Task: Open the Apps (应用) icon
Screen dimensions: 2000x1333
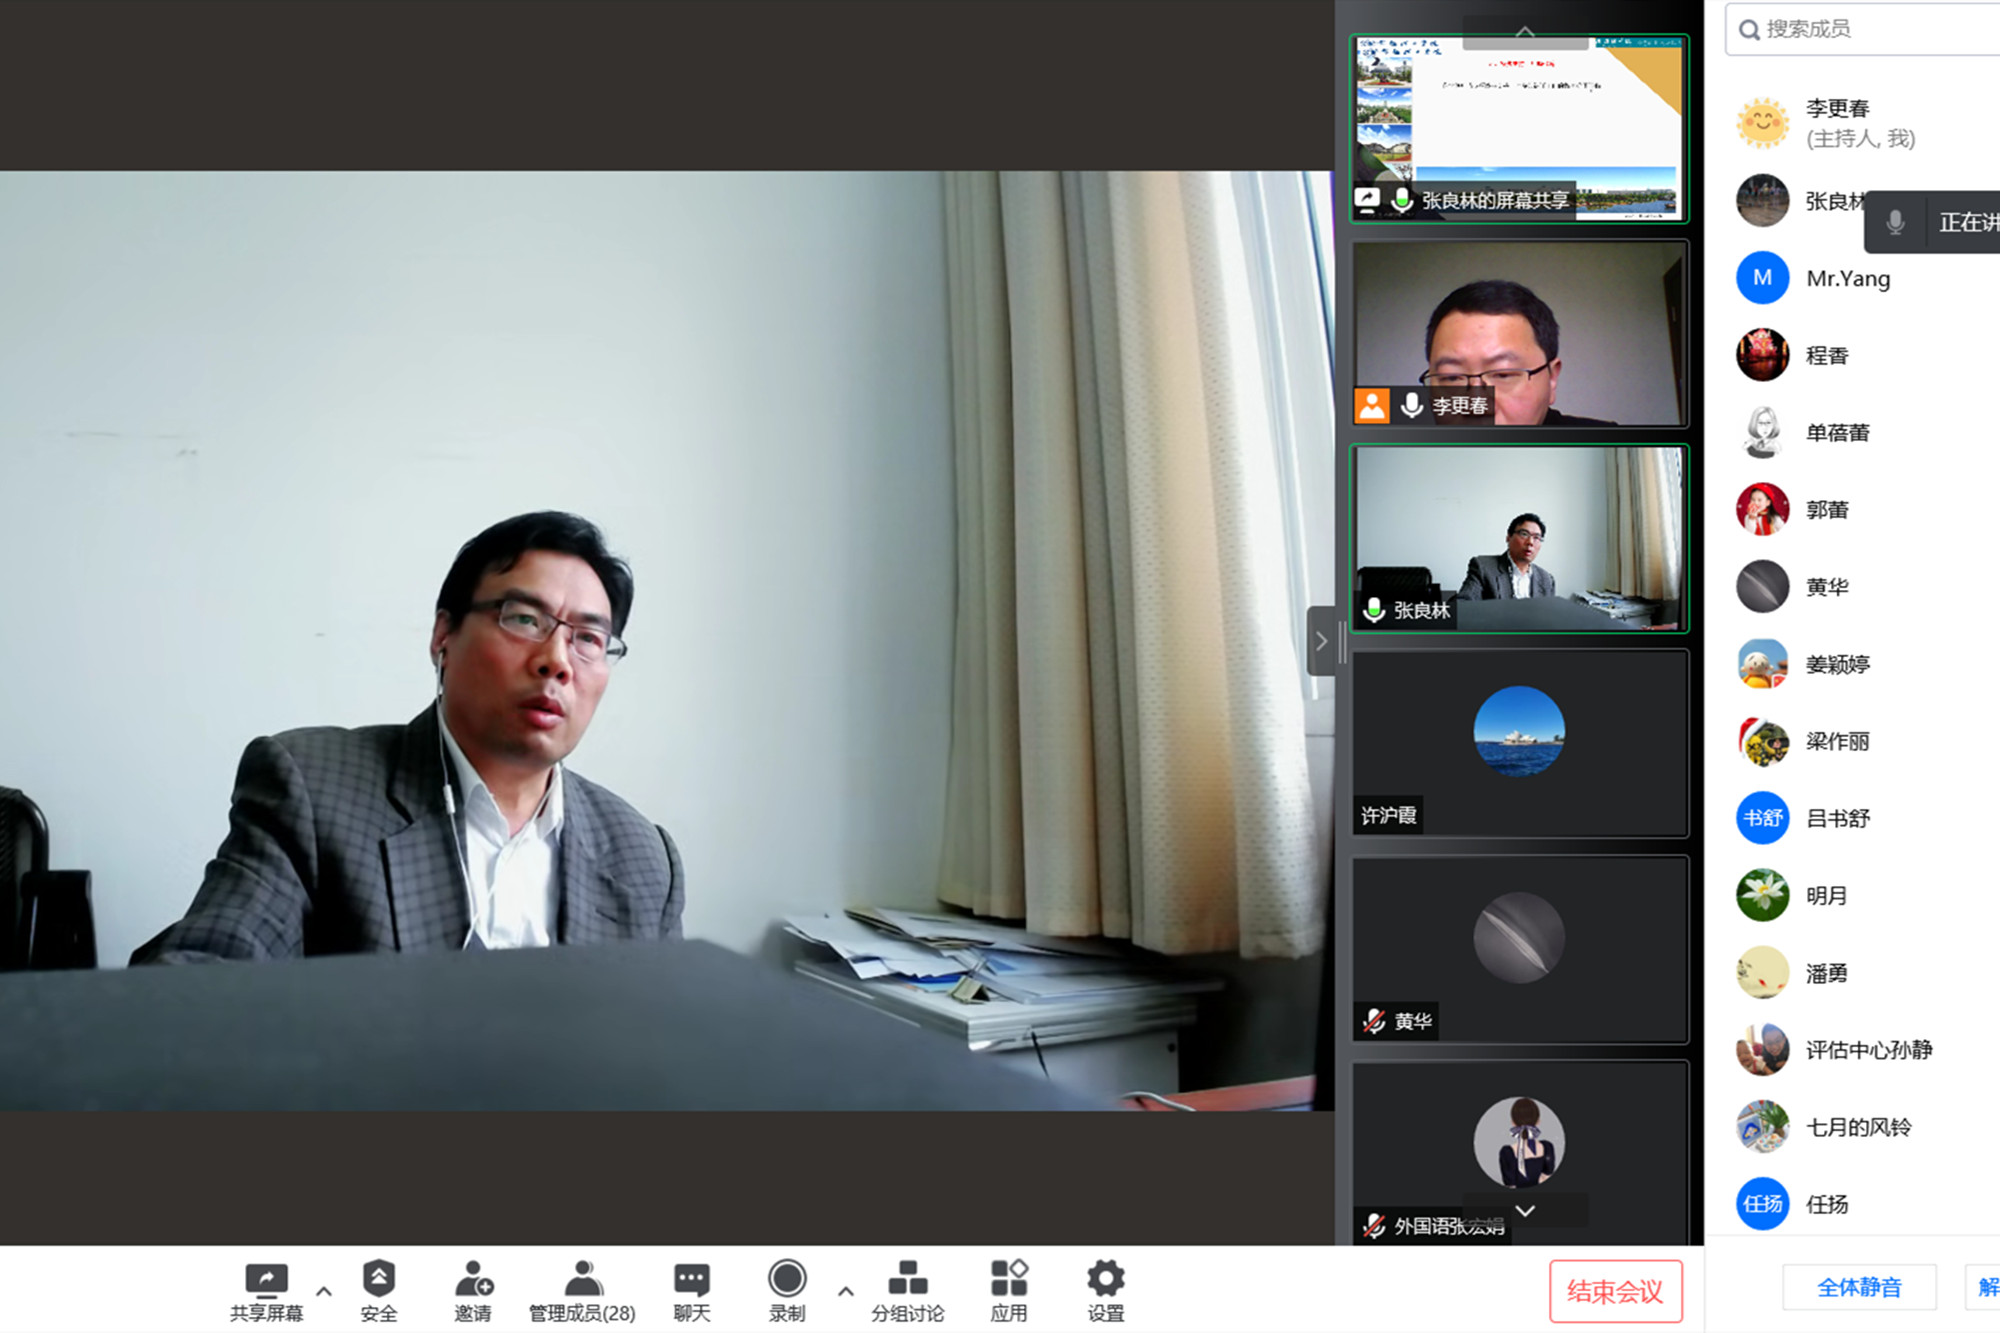Action: pyautogui.click(x=1008, y=1279)
